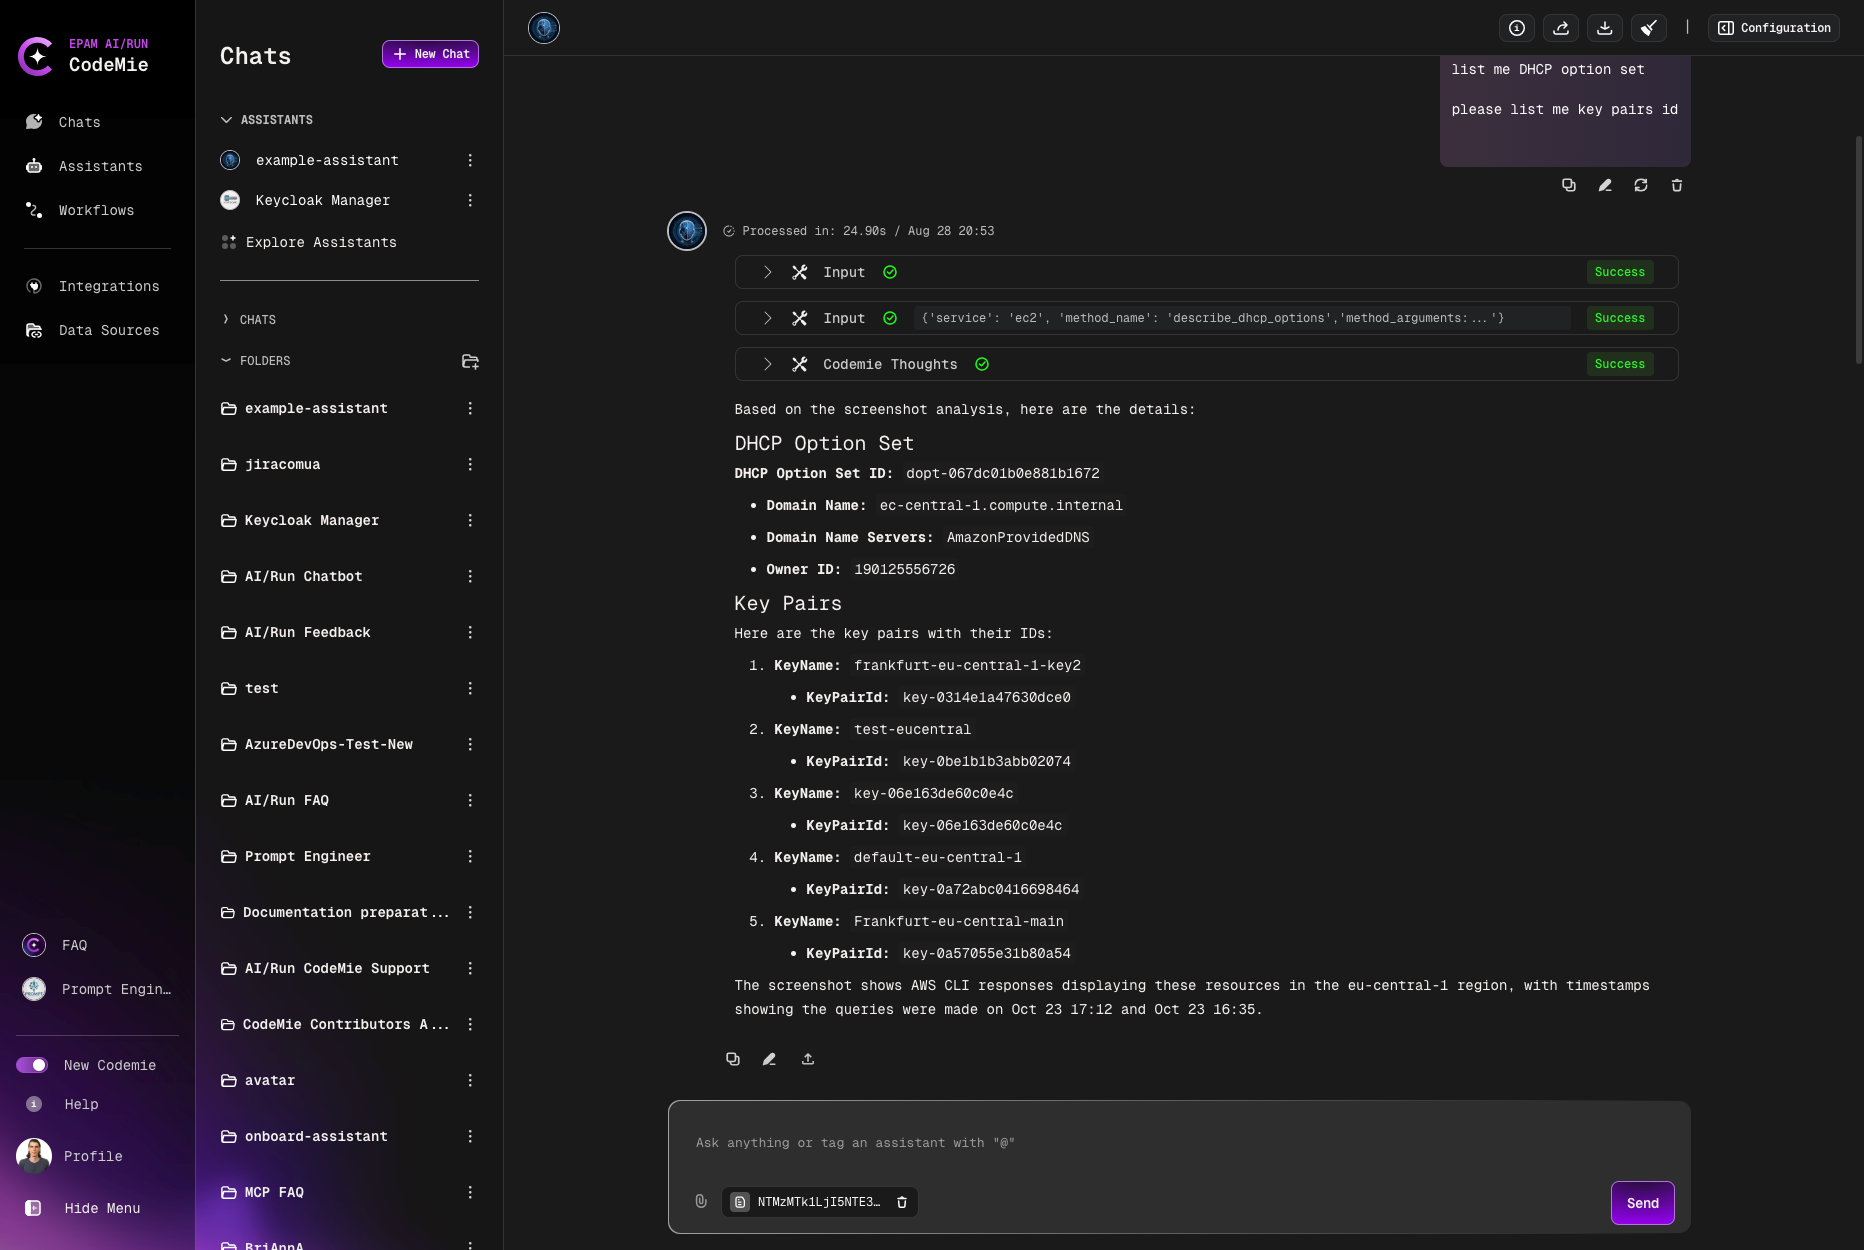The image size is (1864, 1250).
Task: Remove the NTMzMTk1 file attachment
Action: pos(901,1202)
